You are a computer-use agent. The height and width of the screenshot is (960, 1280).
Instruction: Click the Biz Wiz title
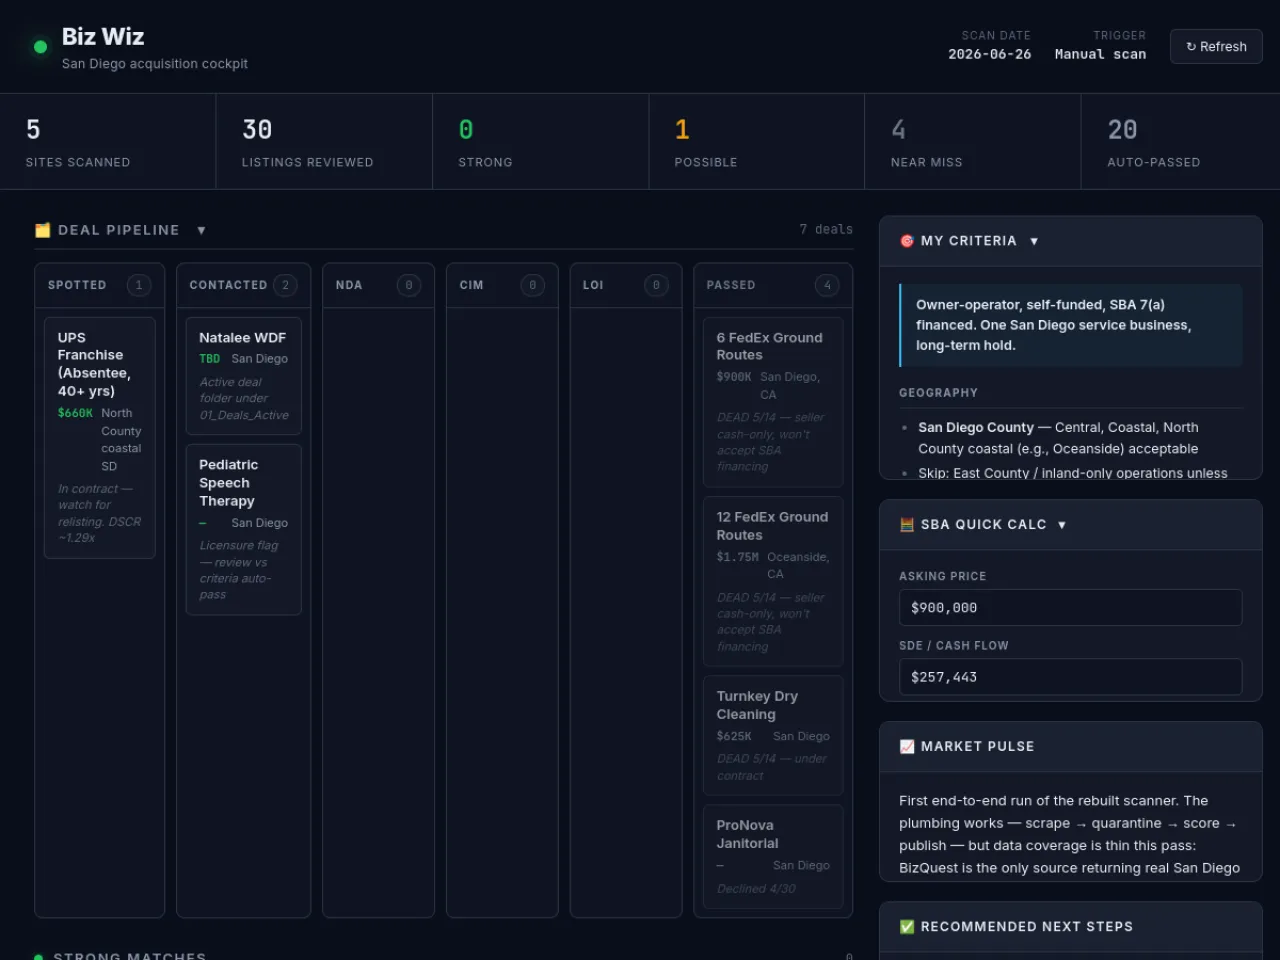pyautogui.click(x=103, y=37)
